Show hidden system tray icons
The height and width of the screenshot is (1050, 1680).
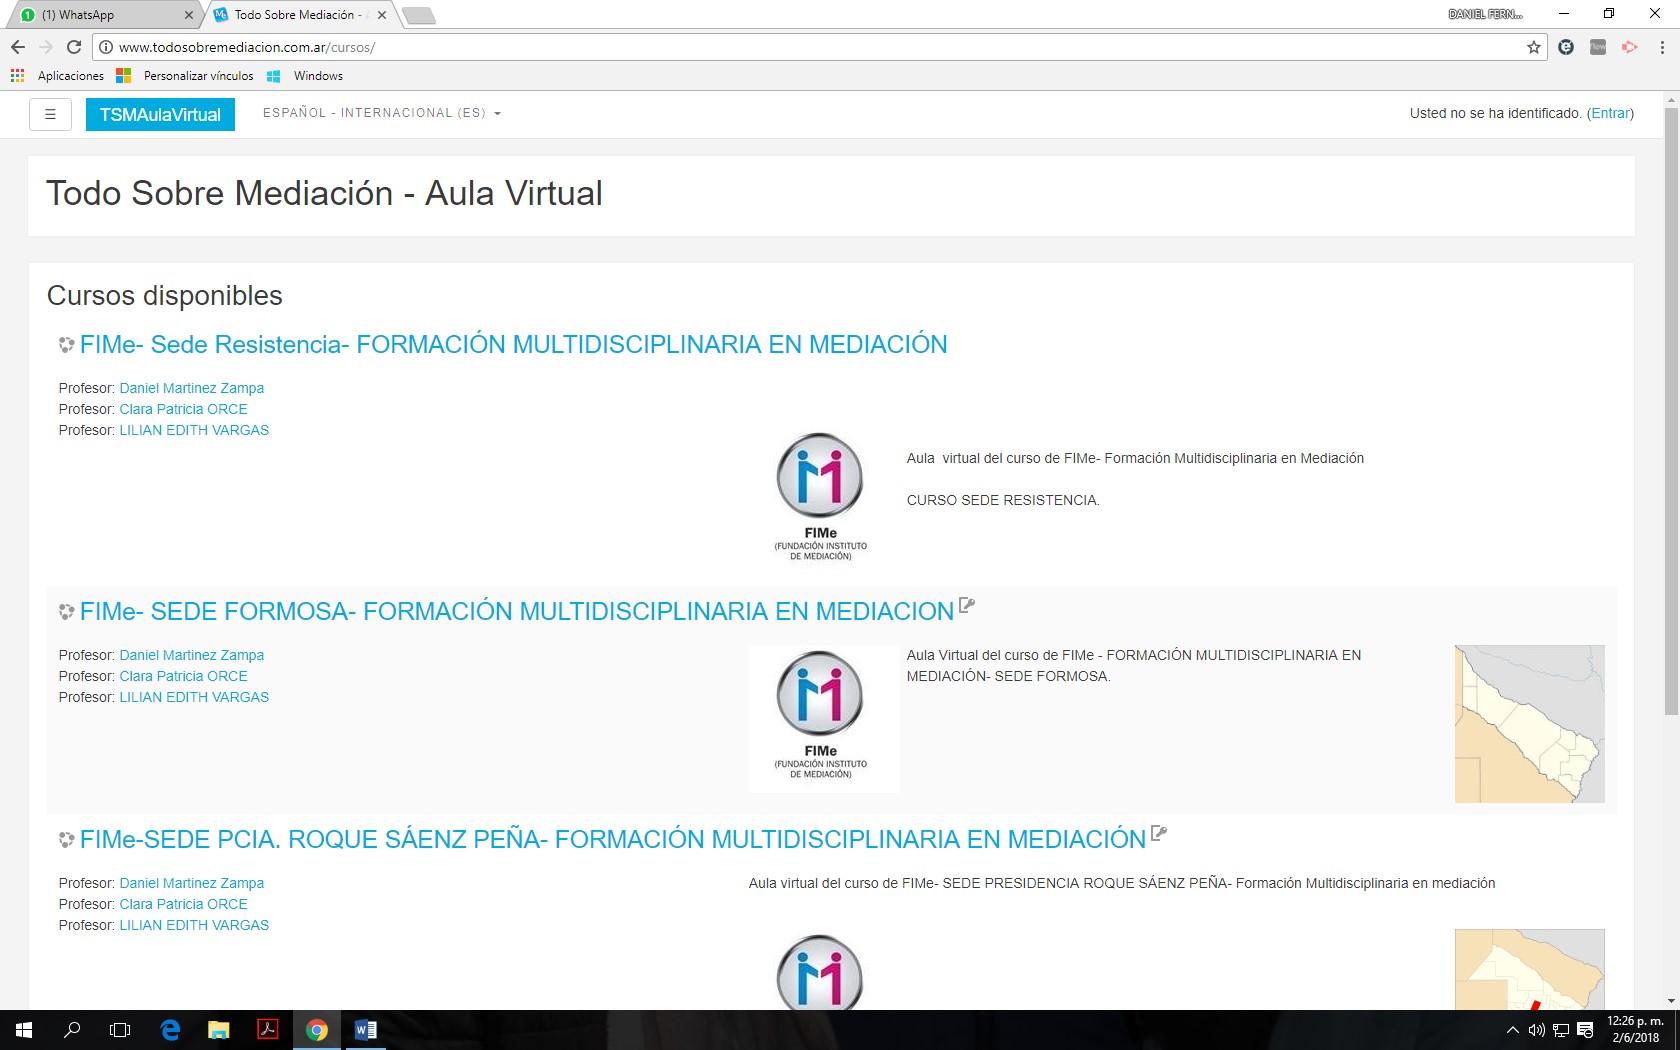1512,1030
